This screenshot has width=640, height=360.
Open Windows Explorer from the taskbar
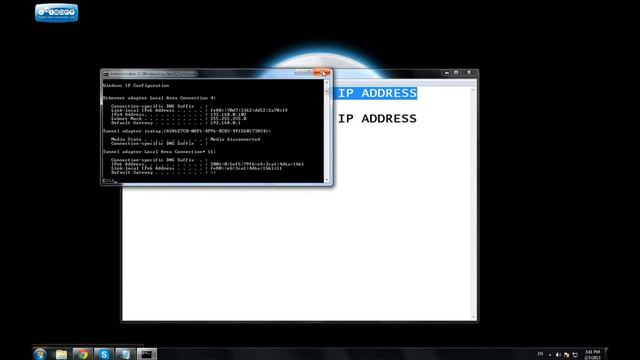[x=61, y=354]
